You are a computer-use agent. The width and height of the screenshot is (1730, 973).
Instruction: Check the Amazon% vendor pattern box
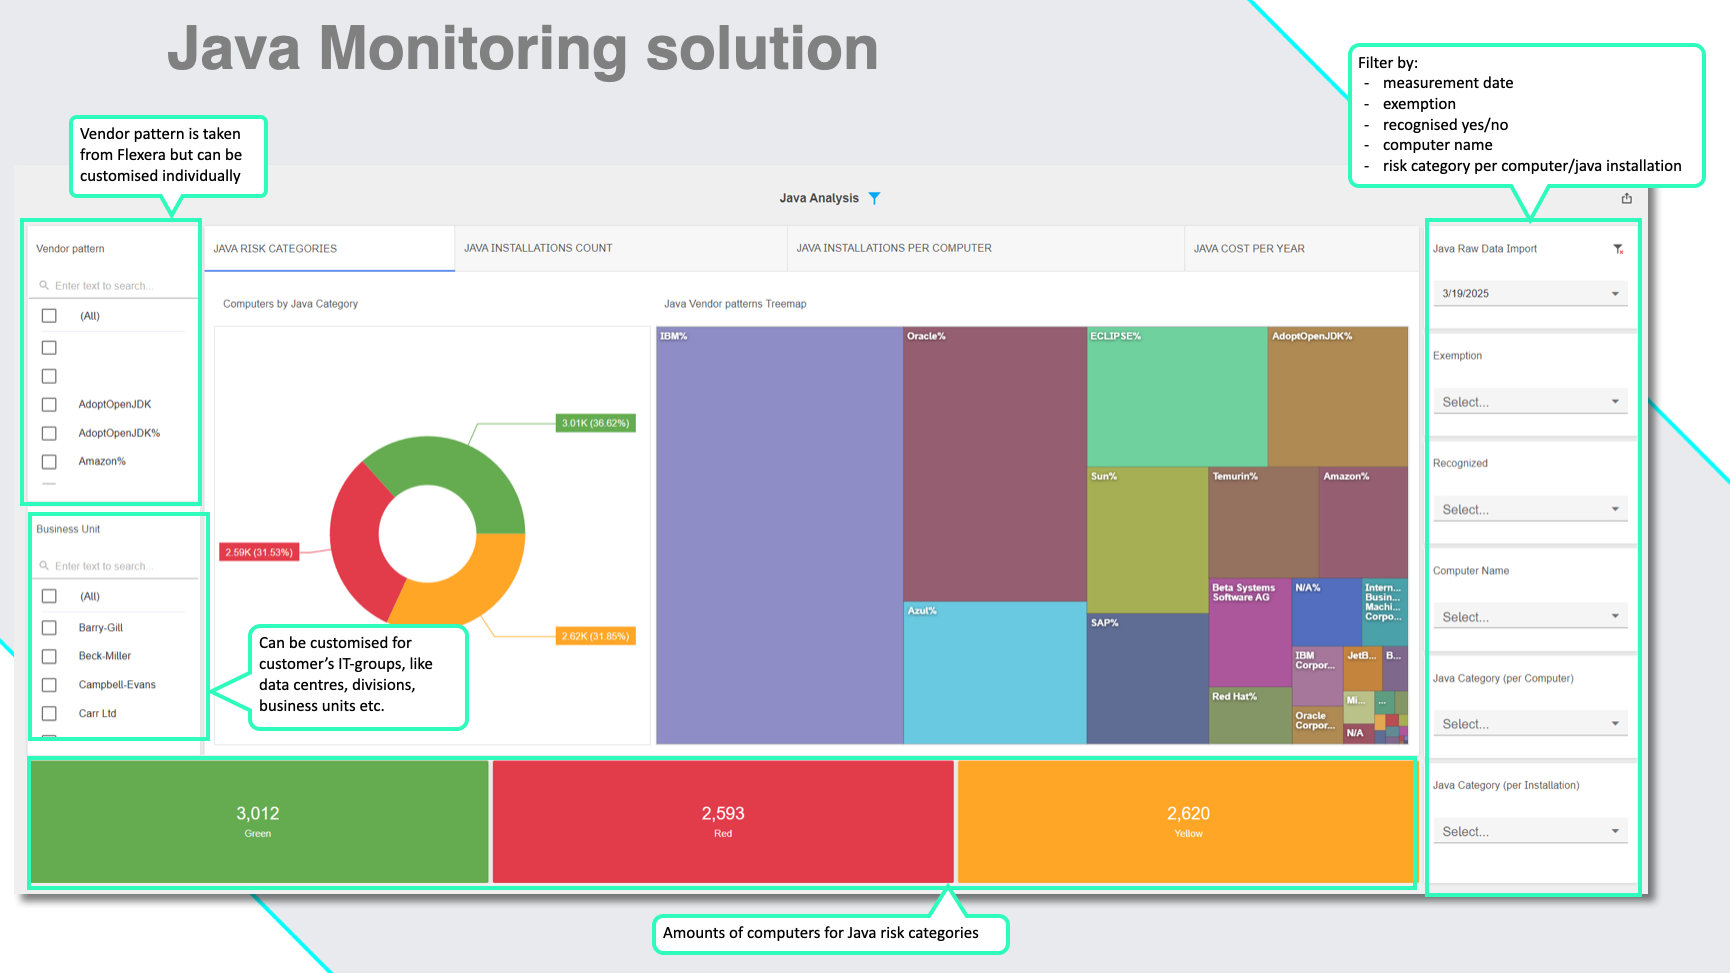pos(49,462)
